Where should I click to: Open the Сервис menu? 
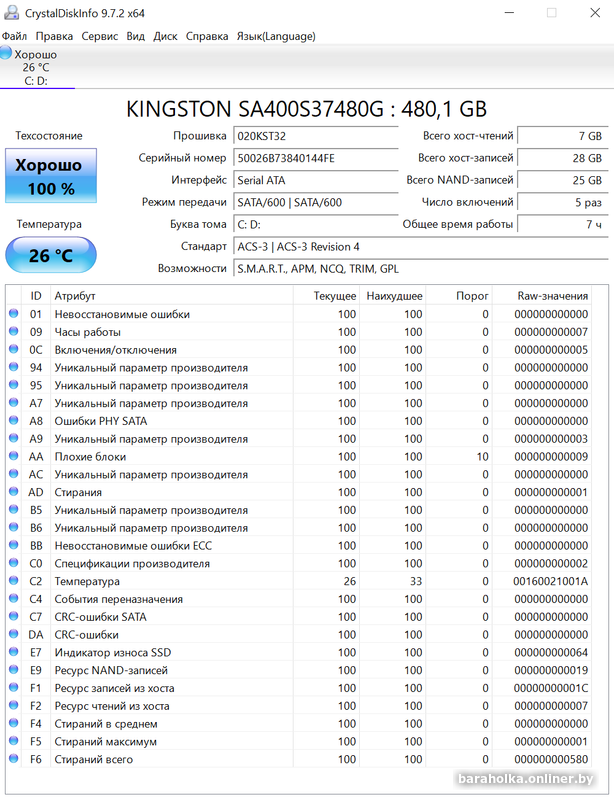[100, 36]
